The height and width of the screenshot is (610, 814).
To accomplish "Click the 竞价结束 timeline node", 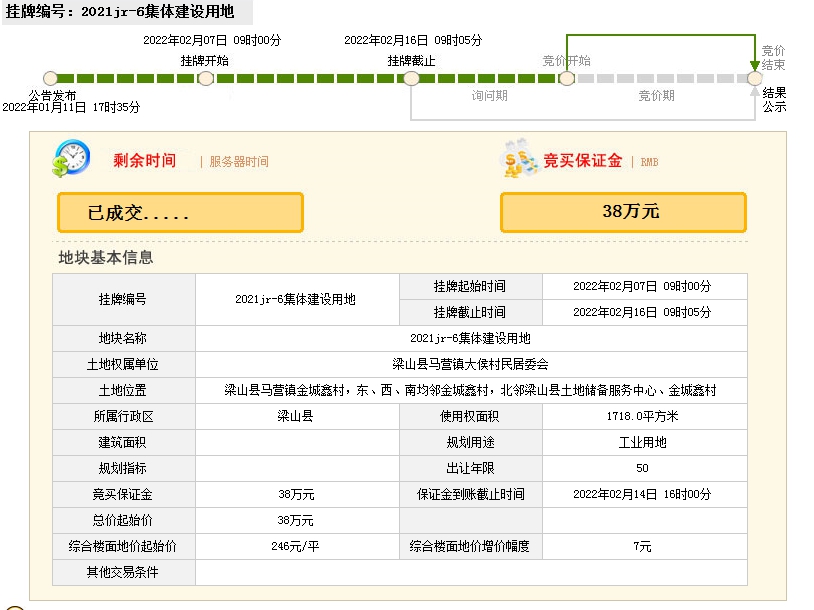I will (755, 78).
